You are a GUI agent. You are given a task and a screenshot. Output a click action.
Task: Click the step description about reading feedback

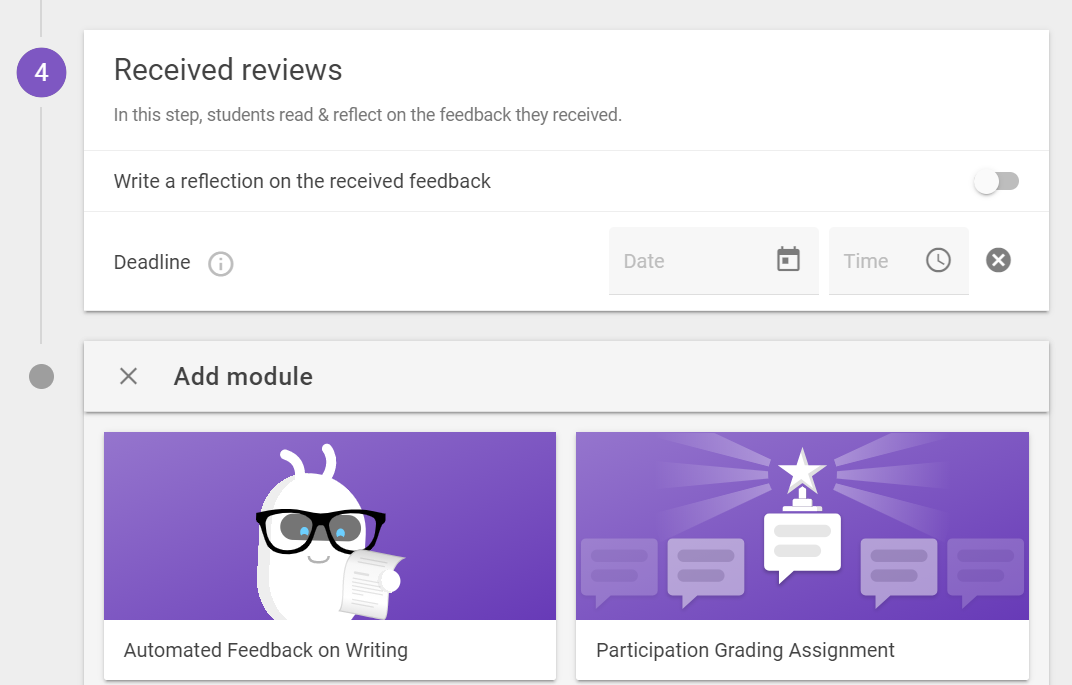point(368,115)
